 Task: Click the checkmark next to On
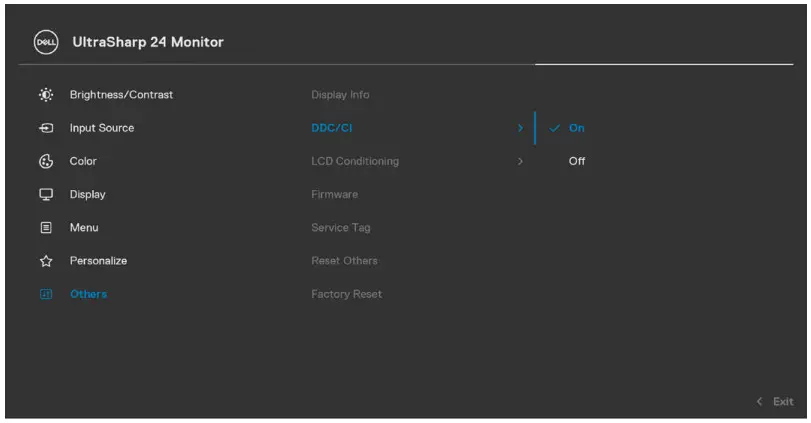[x=554, y=128]
